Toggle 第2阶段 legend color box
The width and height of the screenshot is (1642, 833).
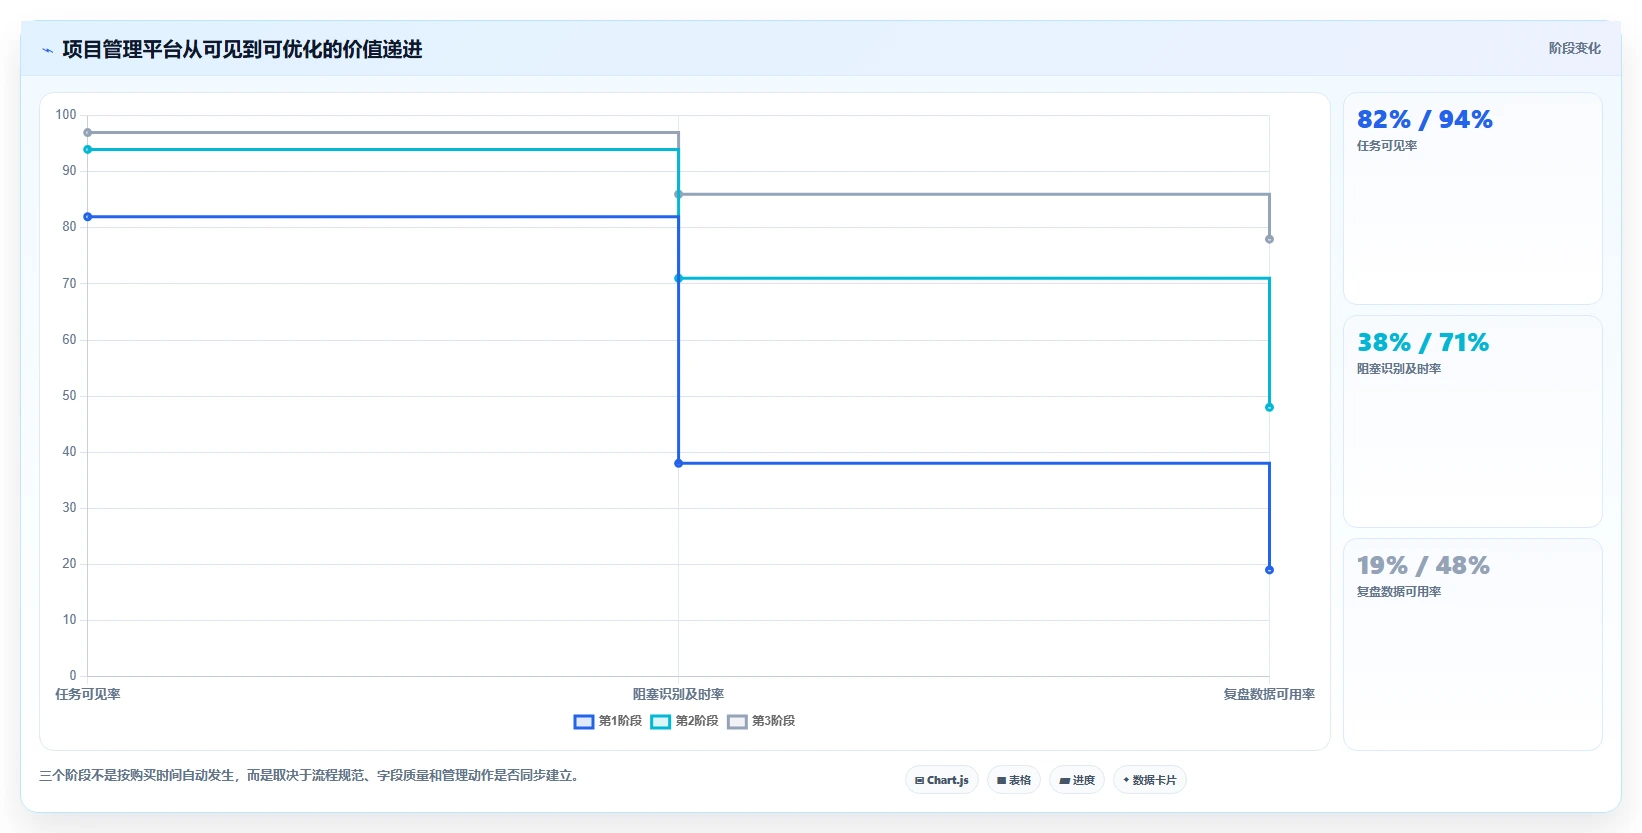click(x=661, y=721)
